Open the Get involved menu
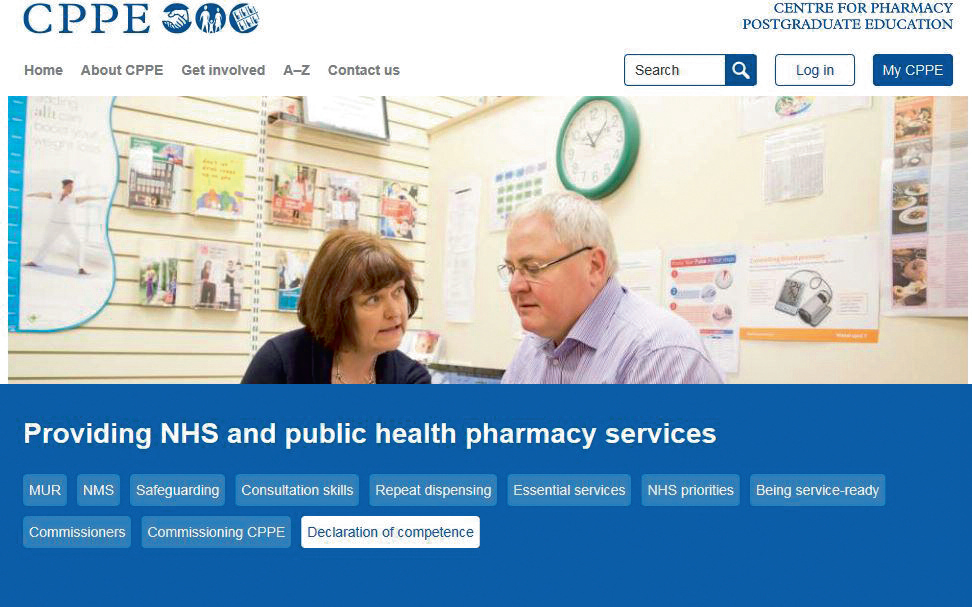 click(223, 70)
